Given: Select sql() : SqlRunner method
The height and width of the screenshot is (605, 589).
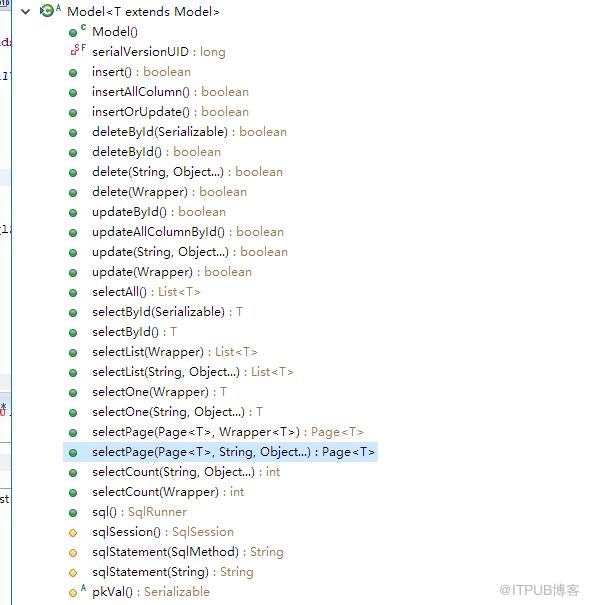Looking at the screenshot, I should point(139,512).
